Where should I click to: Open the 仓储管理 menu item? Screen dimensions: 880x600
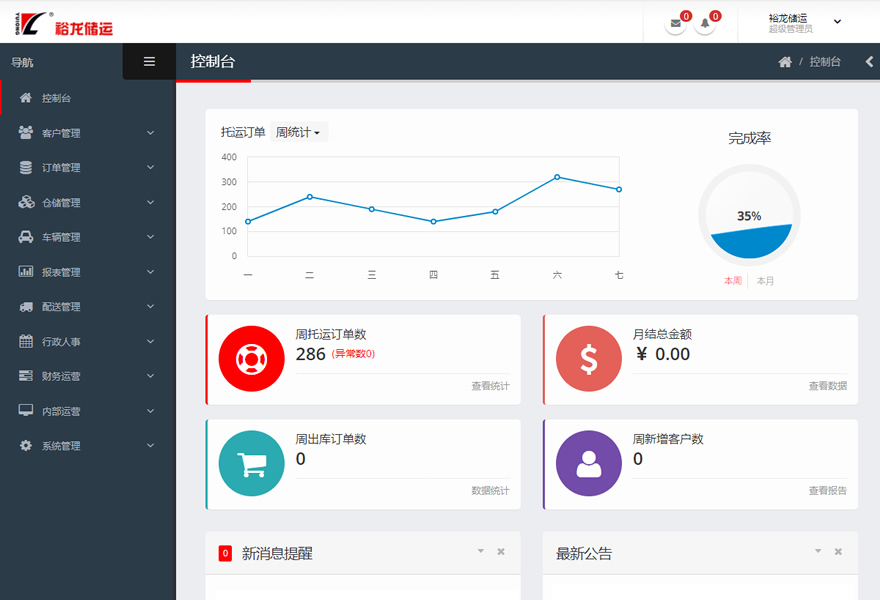[x=88, y=202]
